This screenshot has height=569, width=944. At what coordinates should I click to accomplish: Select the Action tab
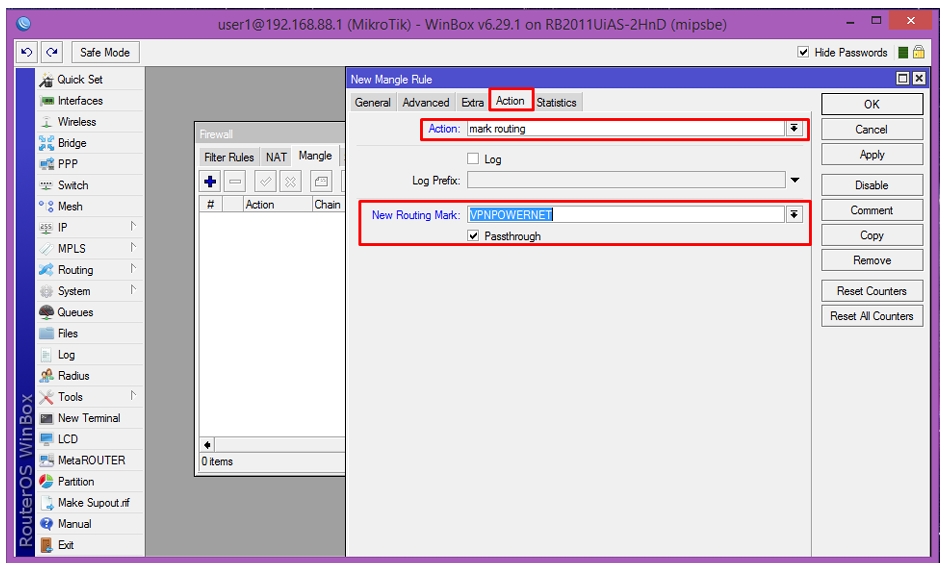pos(511,101)
